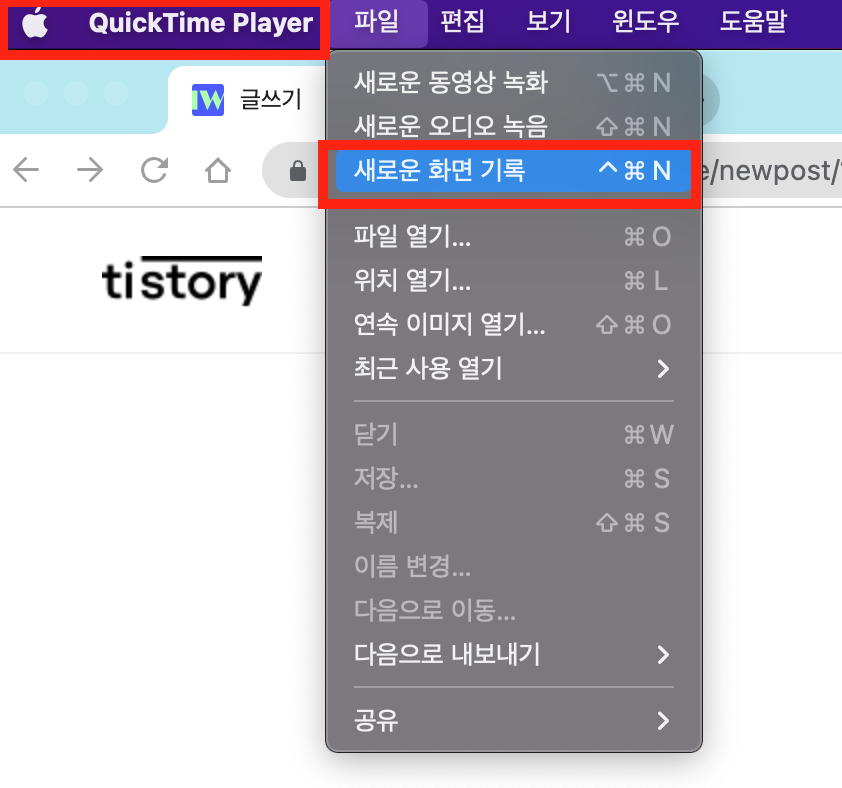This screenshot has height=788, width=842.
Task: Expand the 최근 사용 열기 submenu
Action: click(513, 368)
